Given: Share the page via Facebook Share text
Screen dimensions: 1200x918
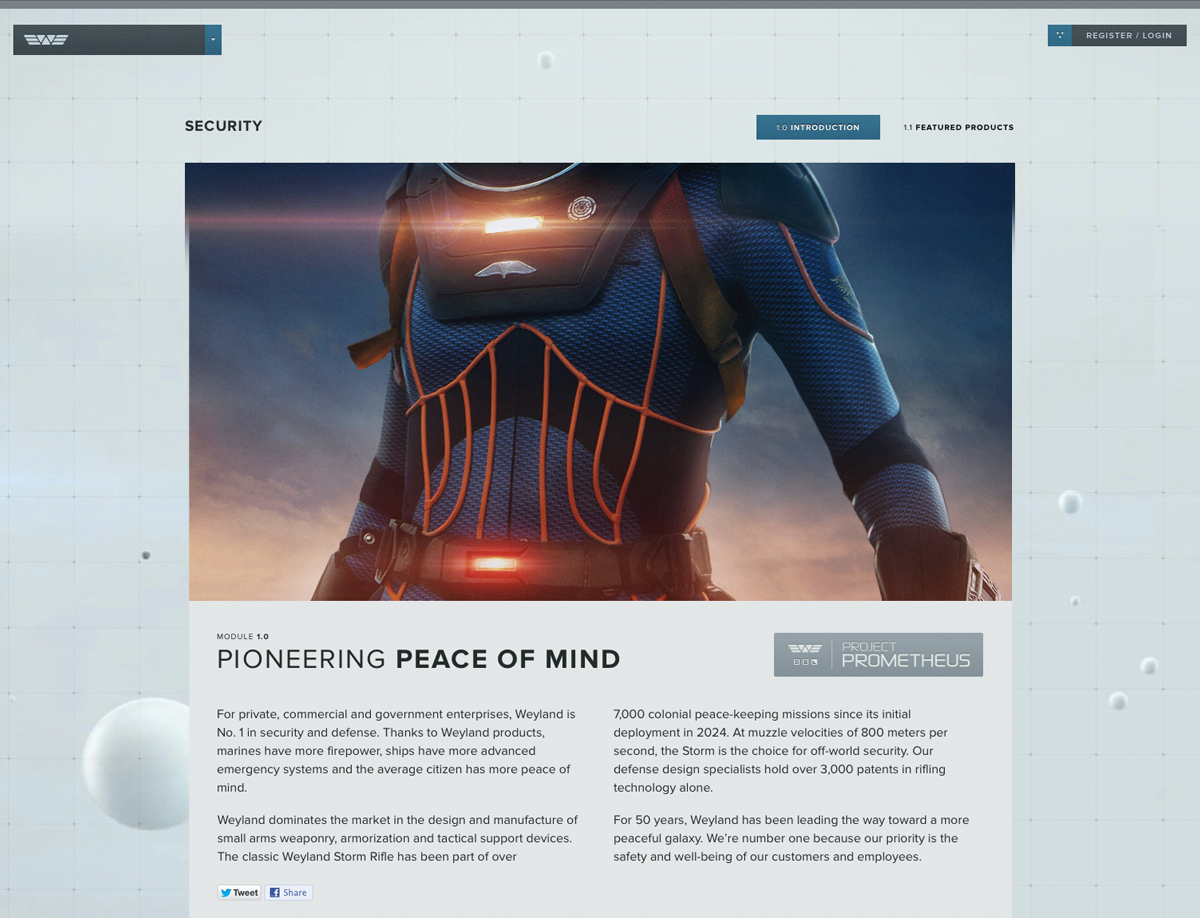Looking at the screenshot, I should (295, 893).
